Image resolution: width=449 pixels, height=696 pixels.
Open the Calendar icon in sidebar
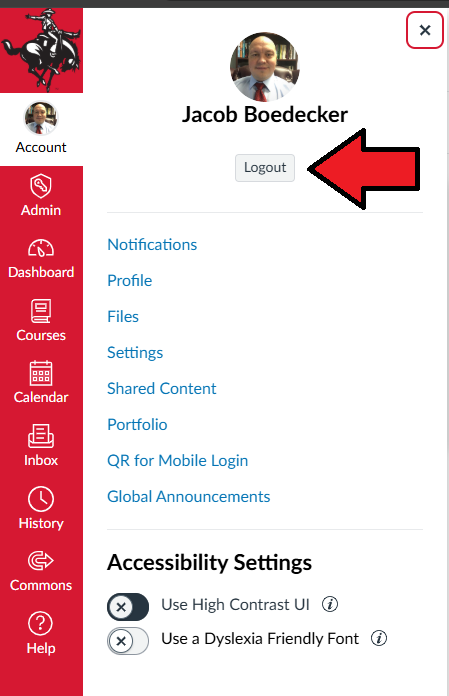click(x=41, y=373)
